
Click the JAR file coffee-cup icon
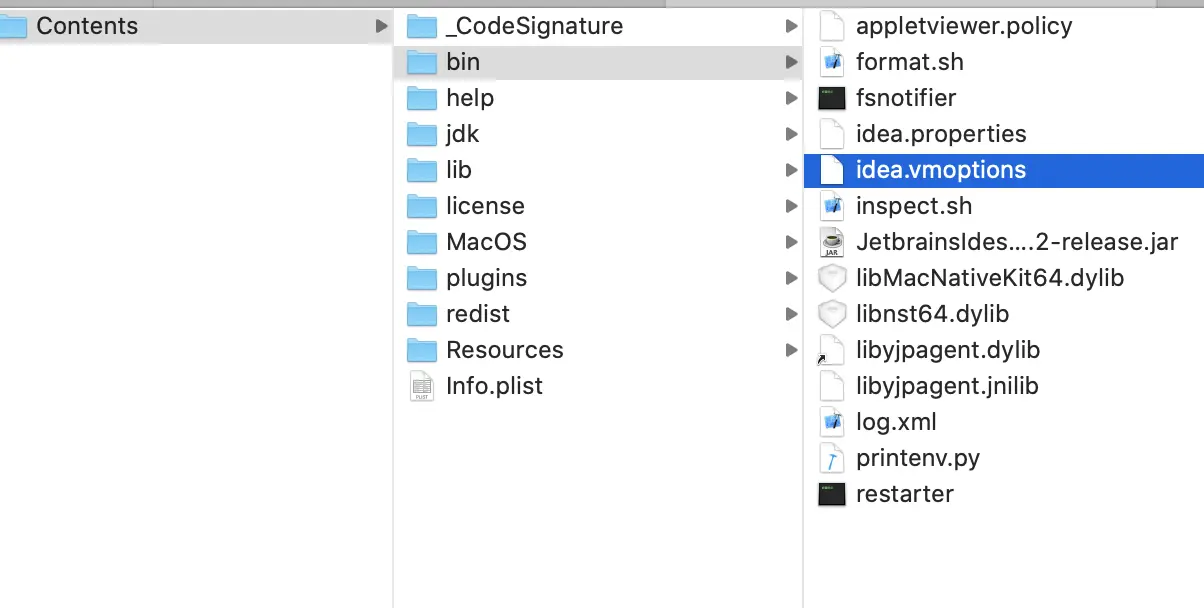click(x=832, y=242)
